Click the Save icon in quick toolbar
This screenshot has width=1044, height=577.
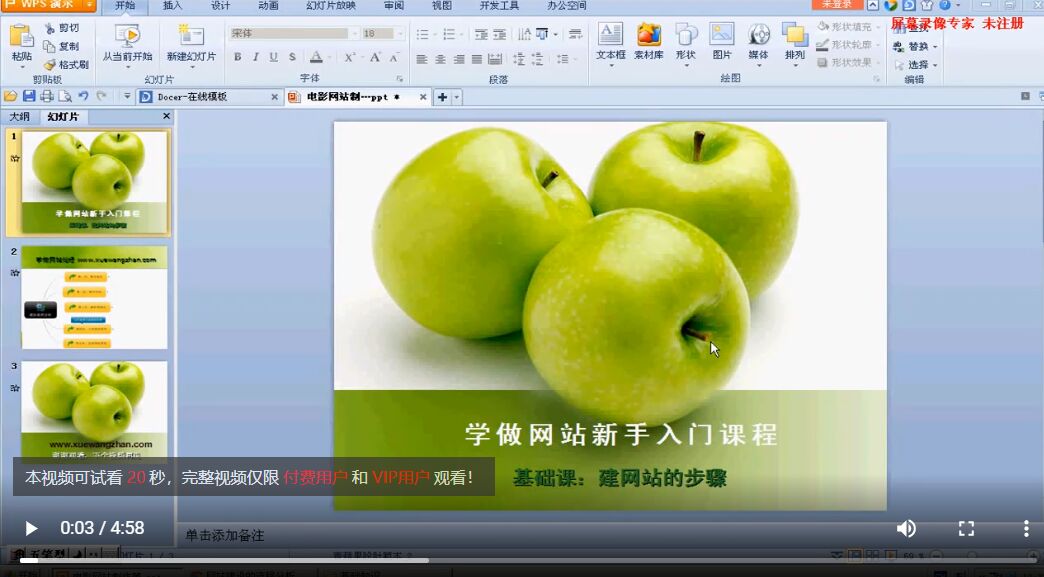coord(29,96)
